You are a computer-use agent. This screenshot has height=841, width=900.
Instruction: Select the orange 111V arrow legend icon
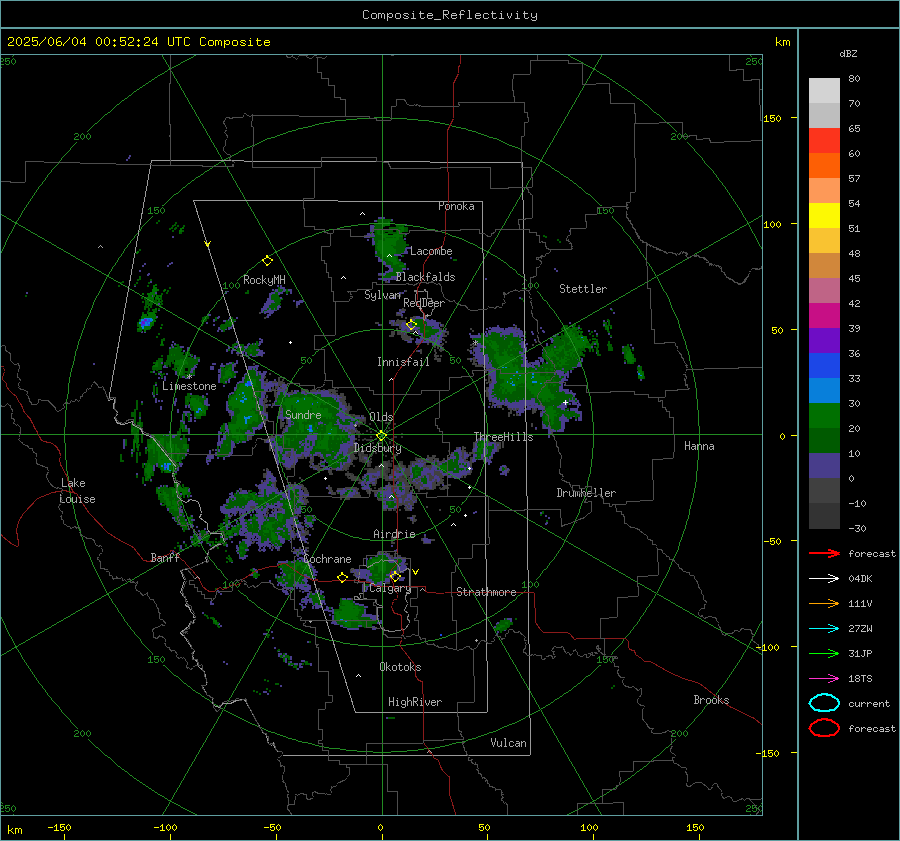[x=824, y=603]
